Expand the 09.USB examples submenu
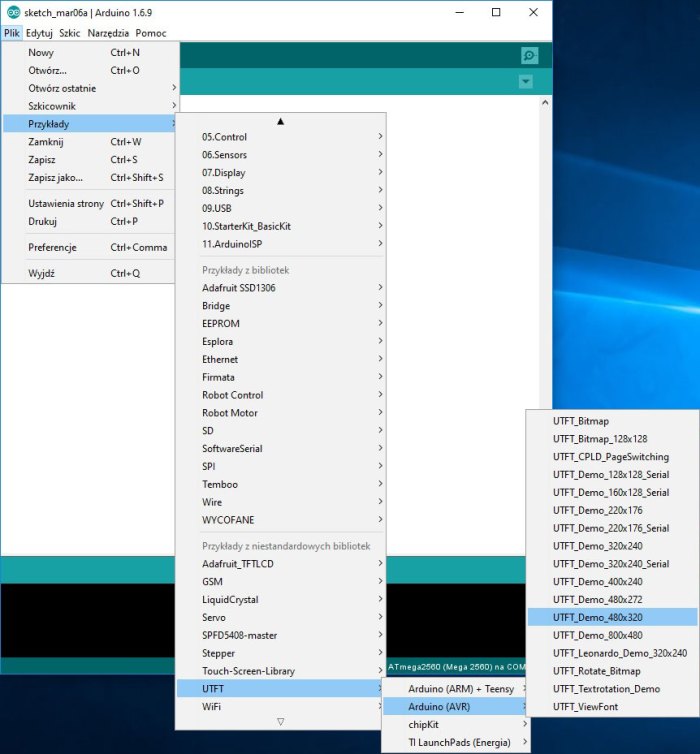This screenshot has width=700, height=754. [281, 208]
